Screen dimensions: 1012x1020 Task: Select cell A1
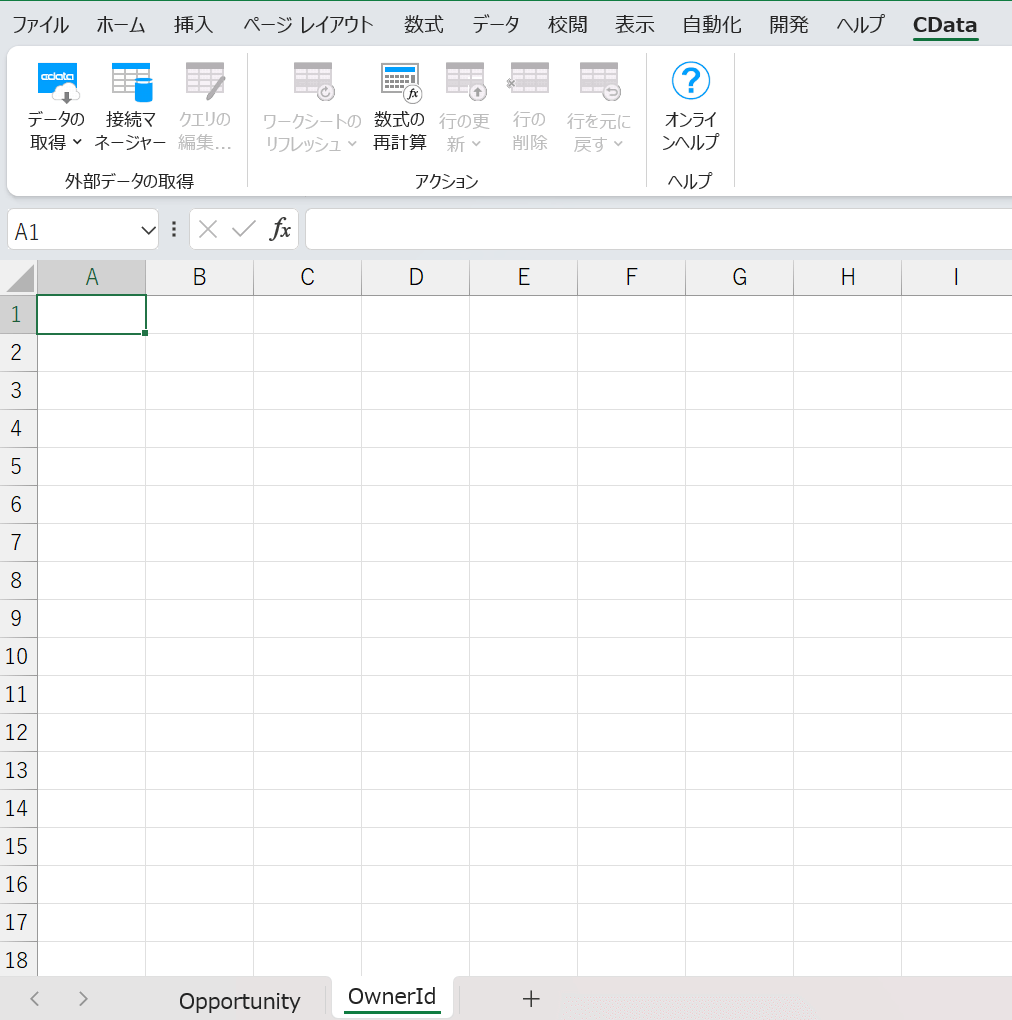92,315
